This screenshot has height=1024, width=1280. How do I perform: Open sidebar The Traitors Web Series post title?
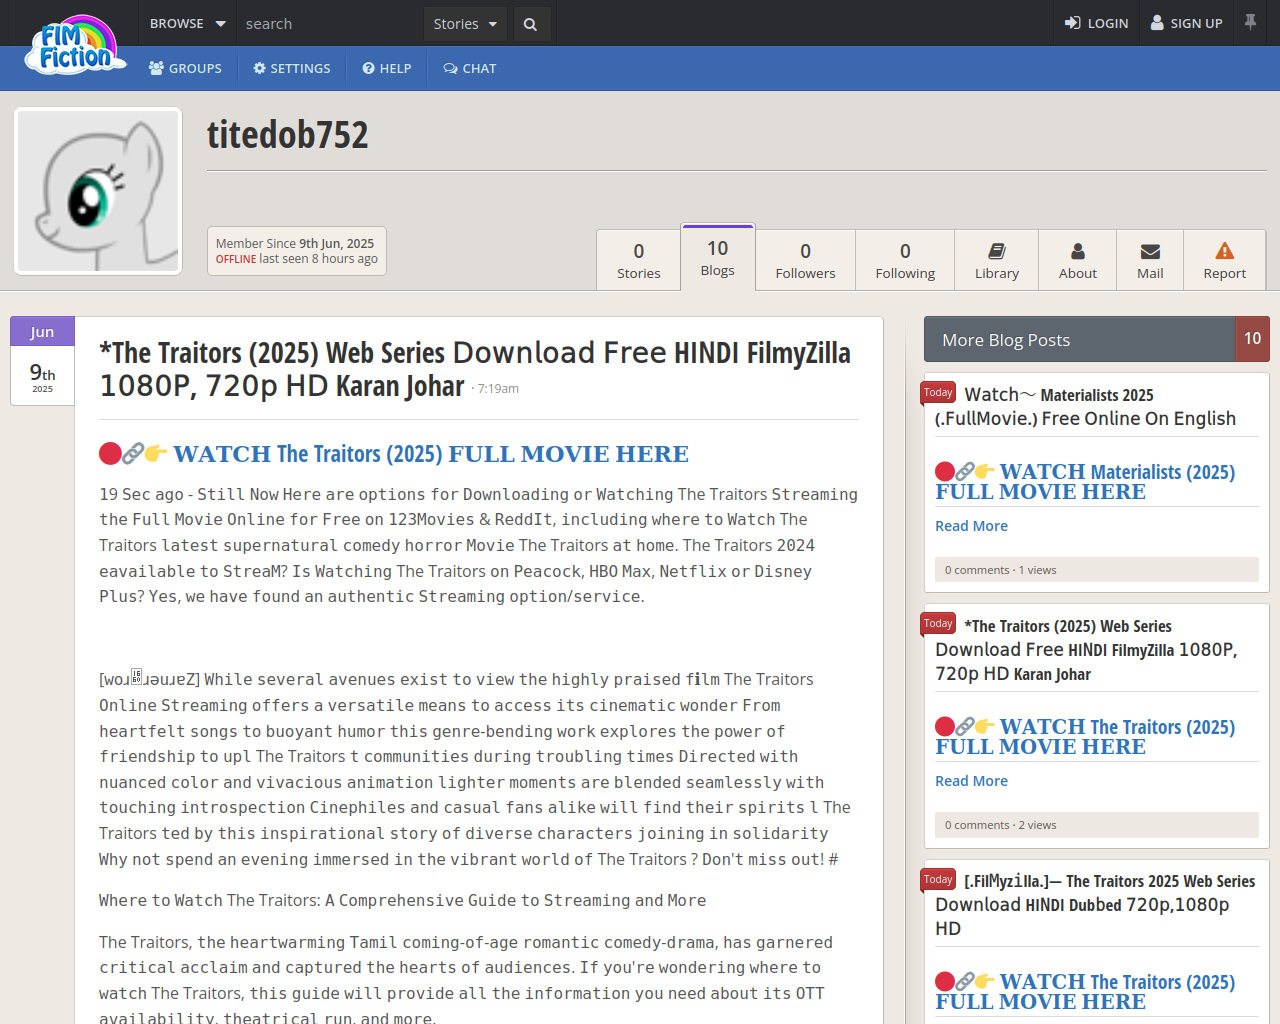[x=1086, y=650]
